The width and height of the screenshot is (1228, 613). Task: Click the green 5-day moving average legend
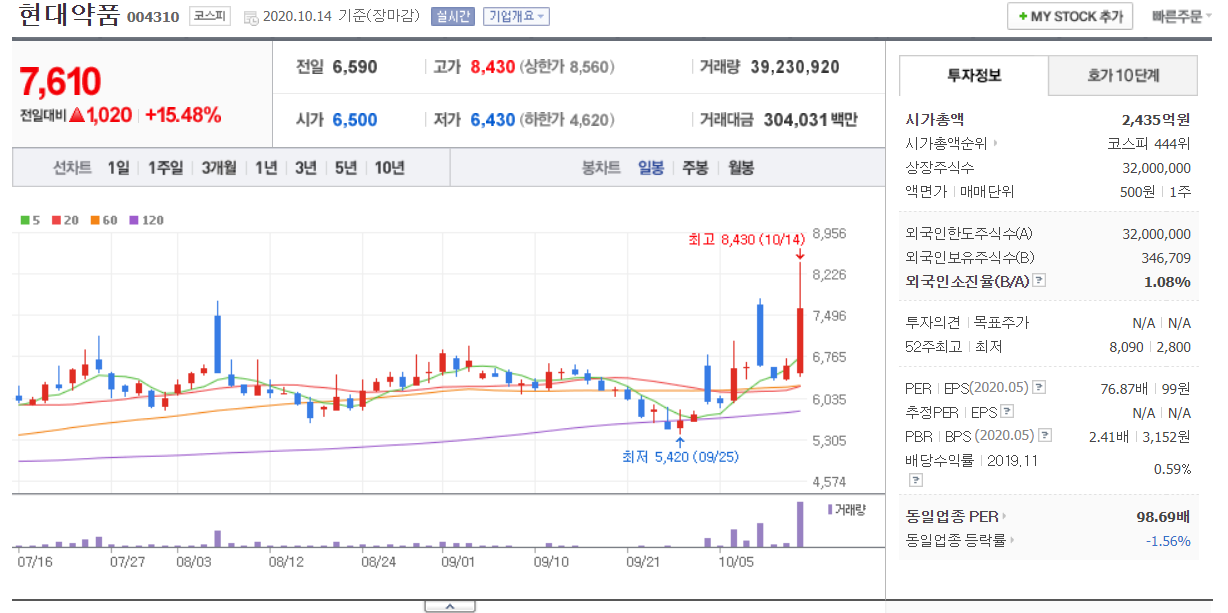[30, 220]
